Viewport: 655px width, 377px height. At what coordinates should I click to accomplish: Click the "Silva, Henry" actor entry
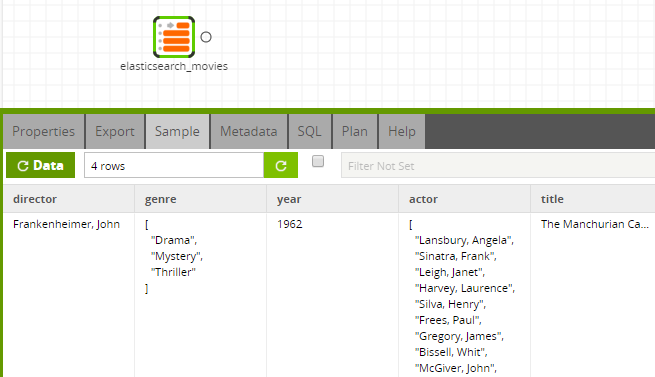click(450, 304)
